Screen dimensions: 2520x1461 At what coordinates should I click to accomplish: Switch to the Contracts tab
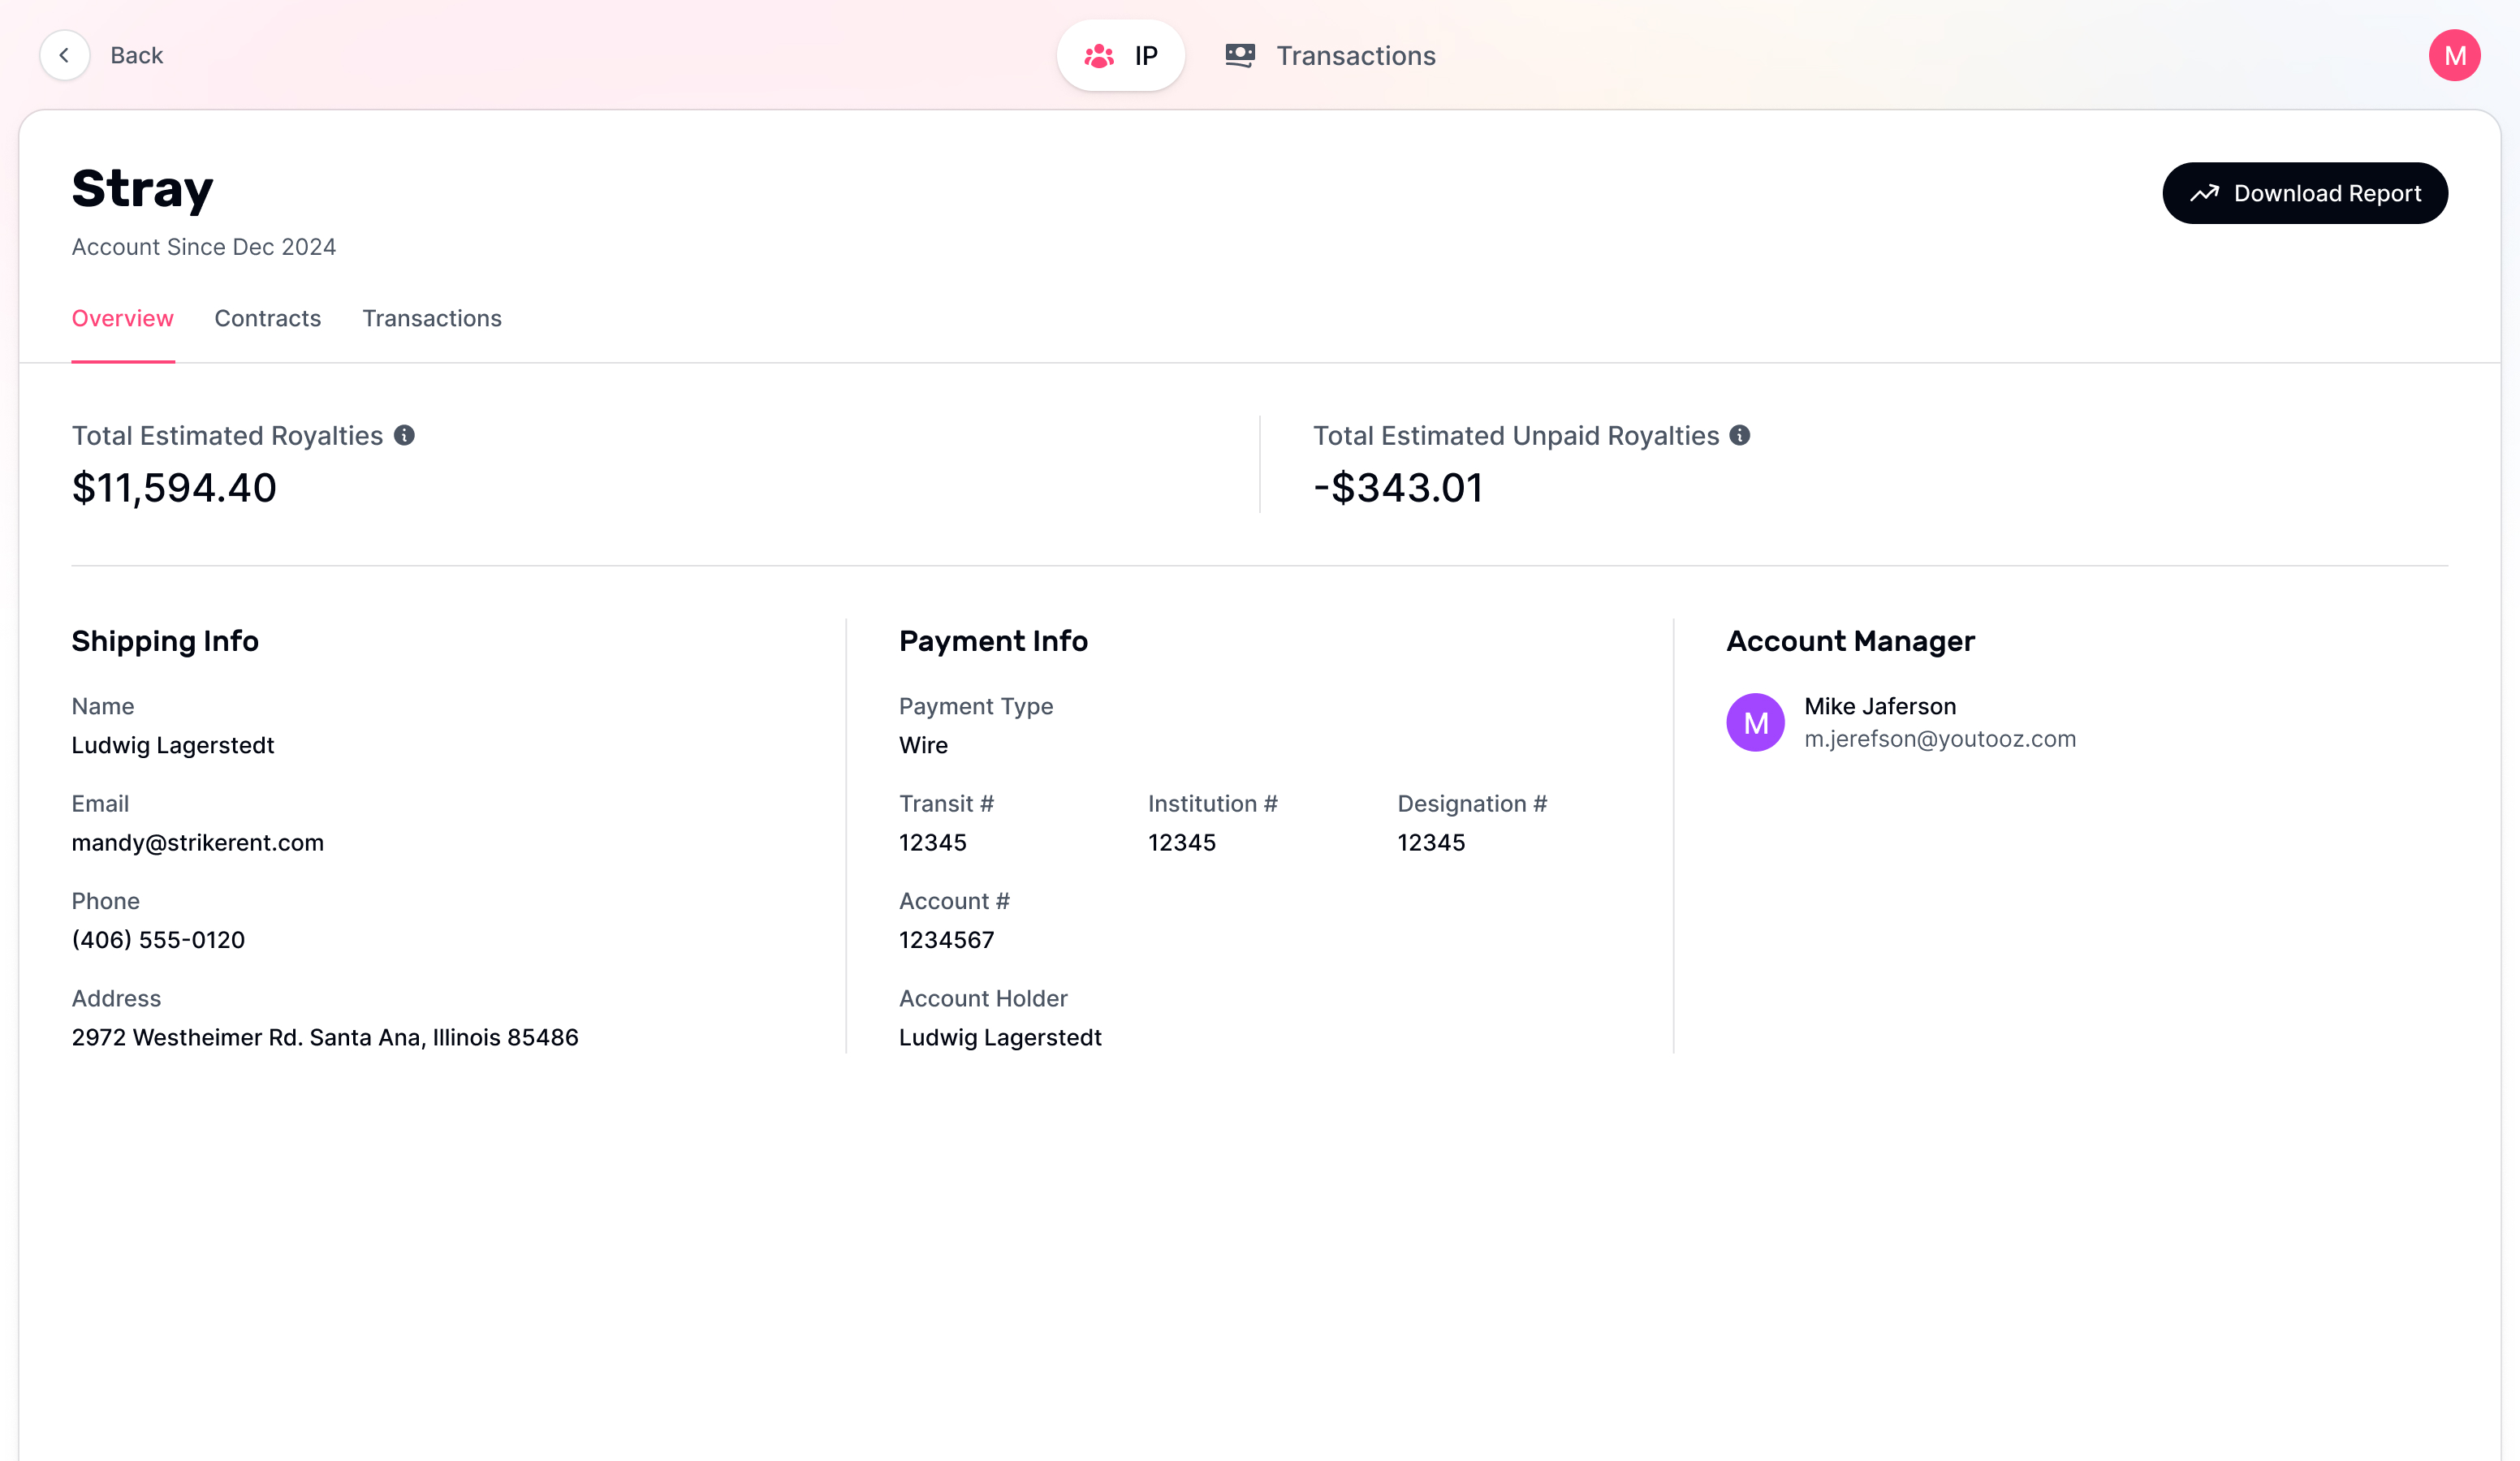coord(267,318)
